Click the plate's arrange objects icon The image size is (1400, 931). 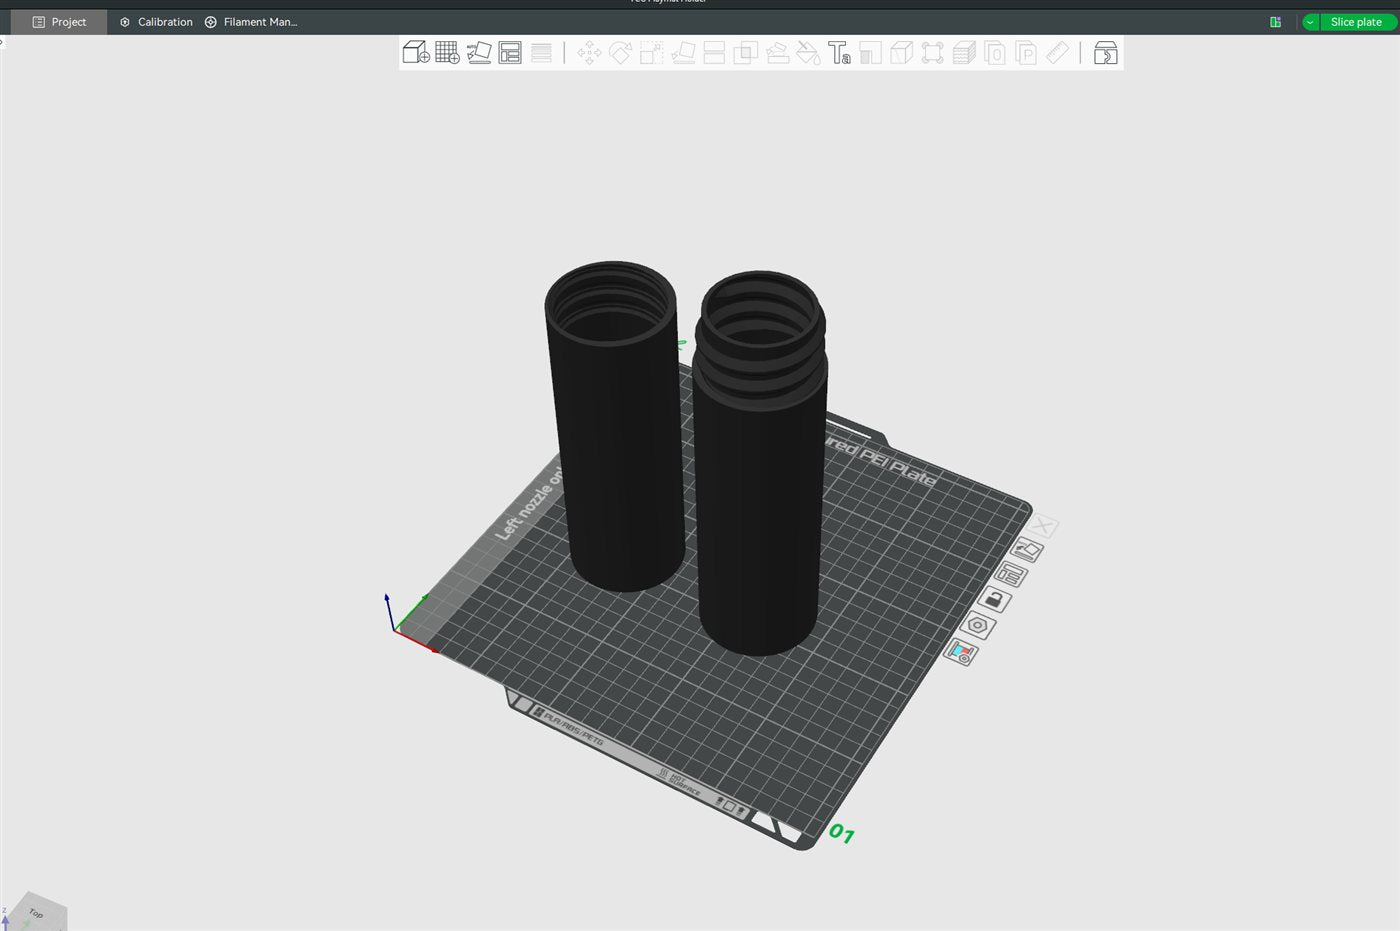[x=1011, y=574]
